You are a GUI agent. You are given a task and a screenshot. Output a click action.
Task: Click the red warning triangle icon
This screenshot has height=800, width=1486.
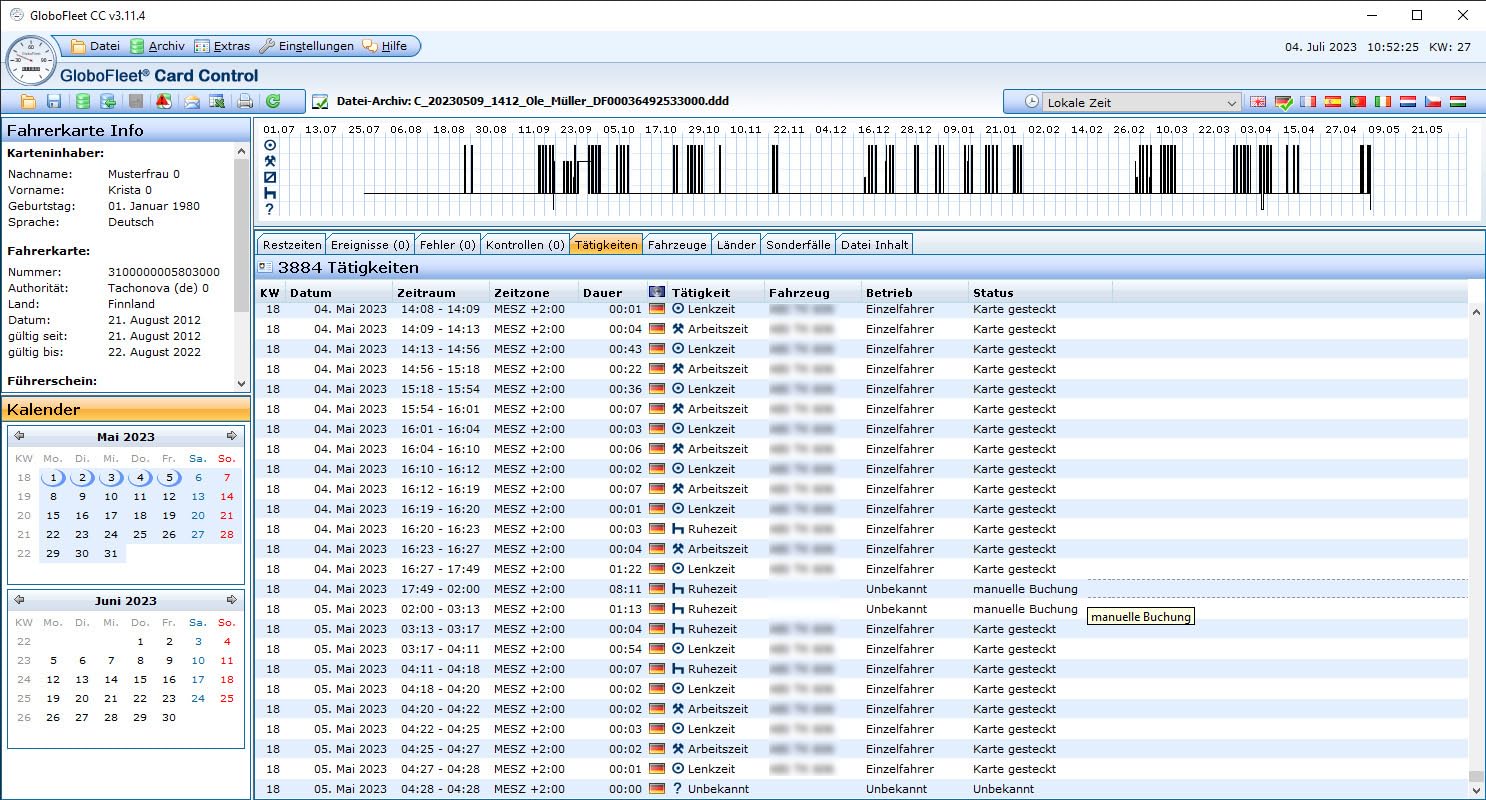pos(164,101)
